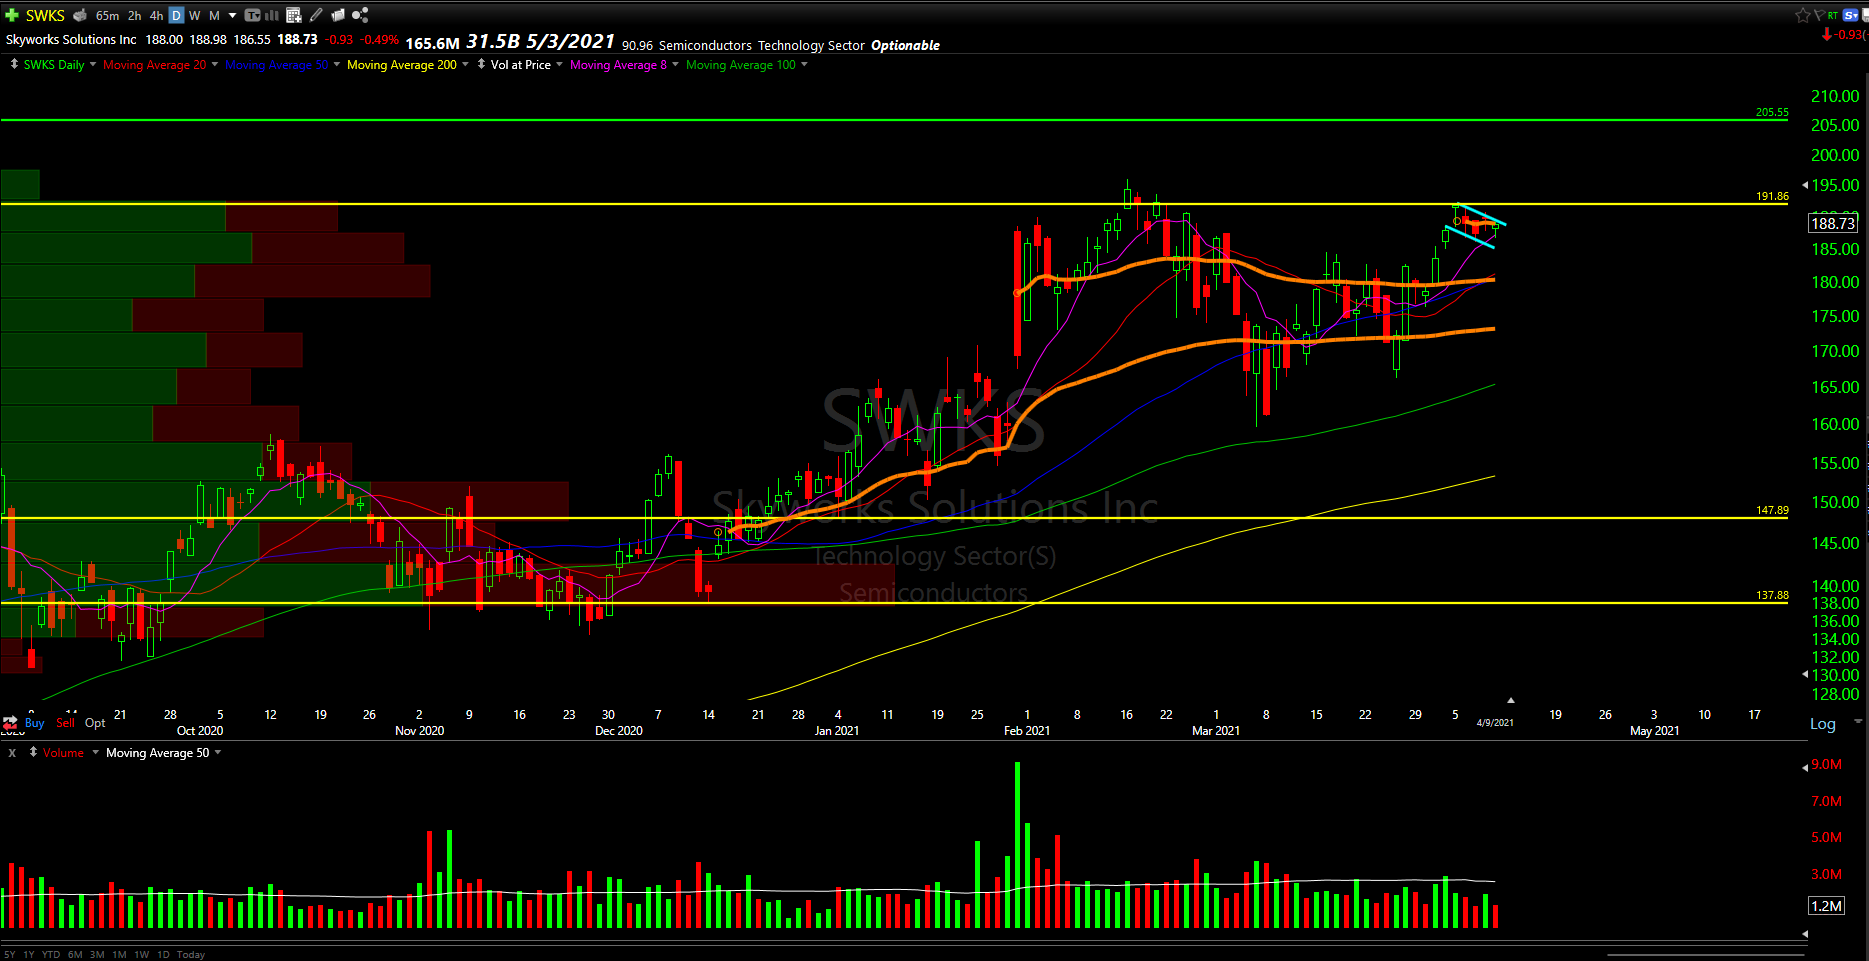Open the piggy bank icon beside SWKS
The image size is (1869, 961).
click(x=81, y=15)
